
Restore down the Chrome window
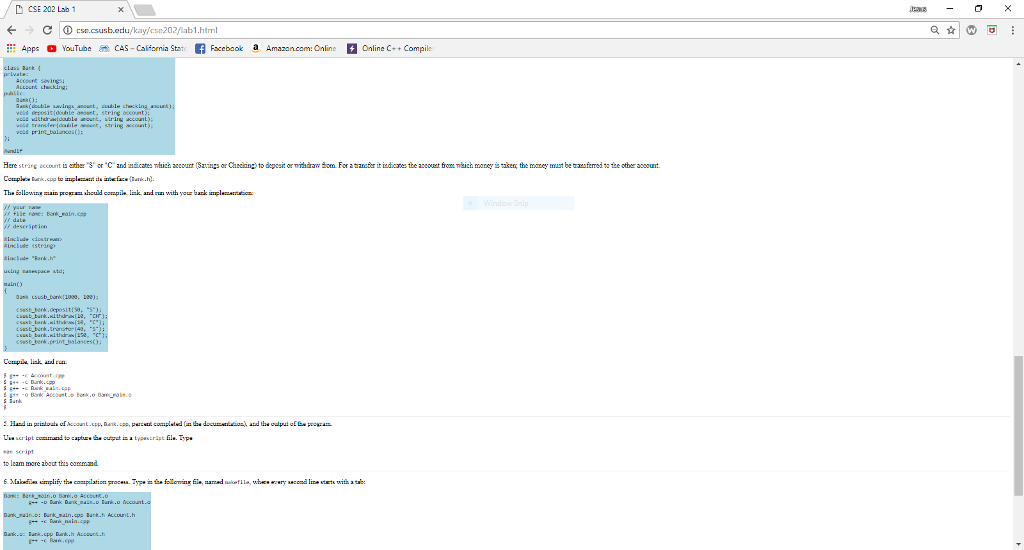[978, 8]
